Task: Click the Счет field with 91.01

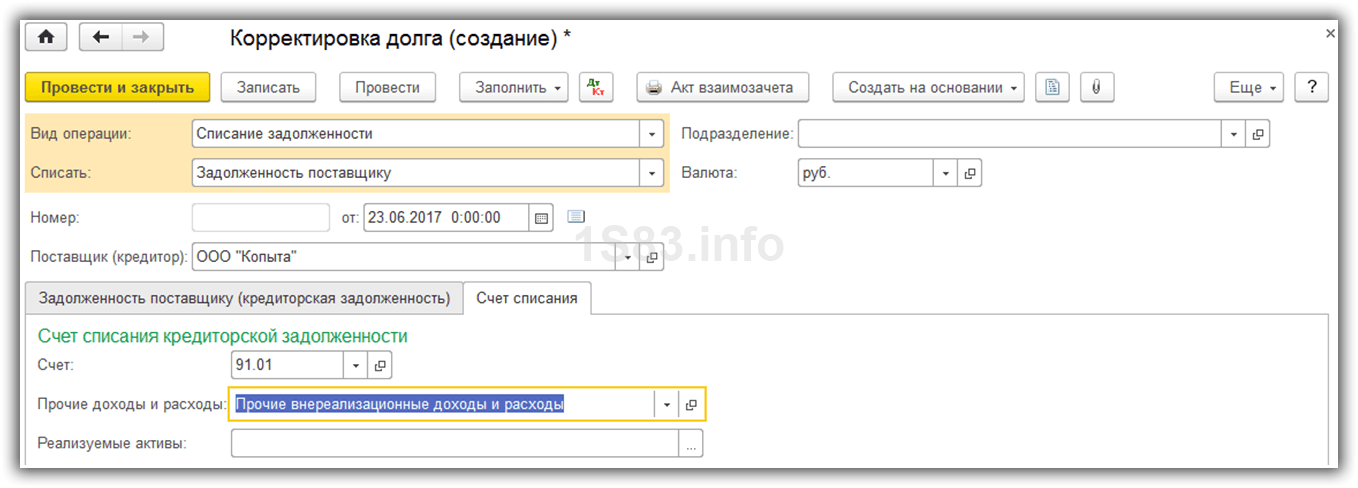Action: tap(288, 365)
